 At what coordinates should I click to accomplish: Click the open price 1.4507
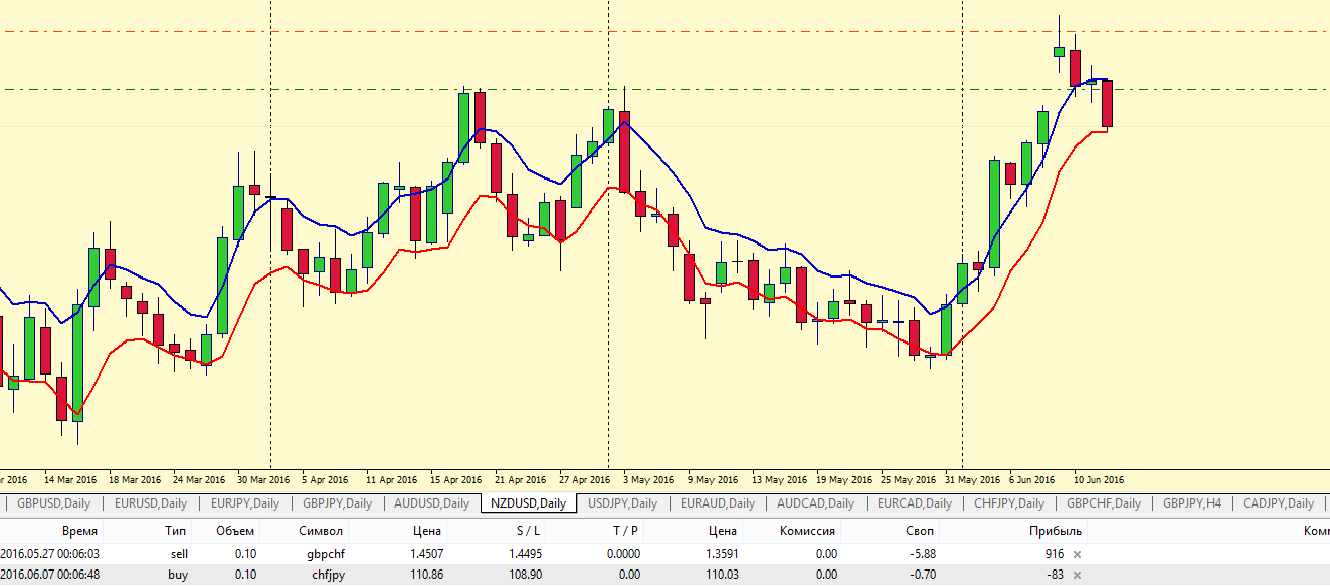coord(426,554)
